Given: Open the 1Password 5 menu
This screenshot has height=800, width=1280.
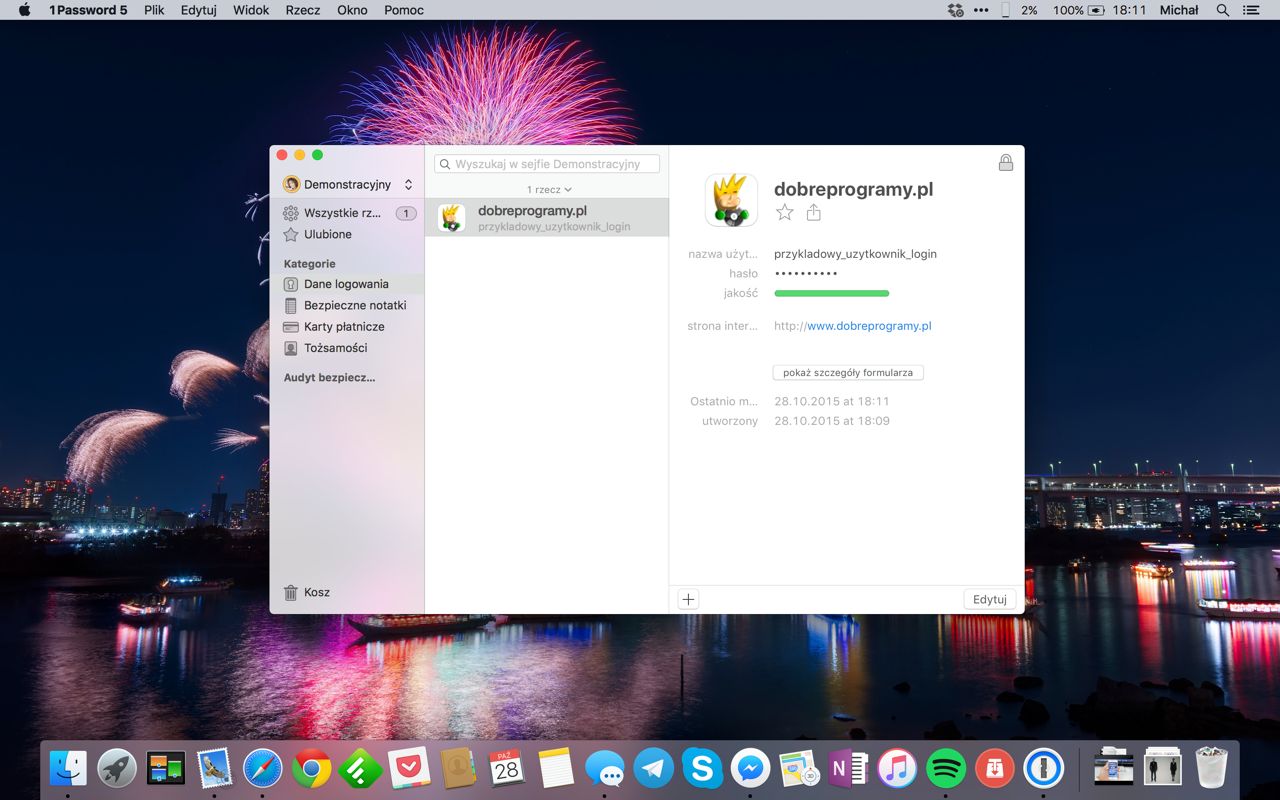Looking at the screenshot, I should (88, 10).
